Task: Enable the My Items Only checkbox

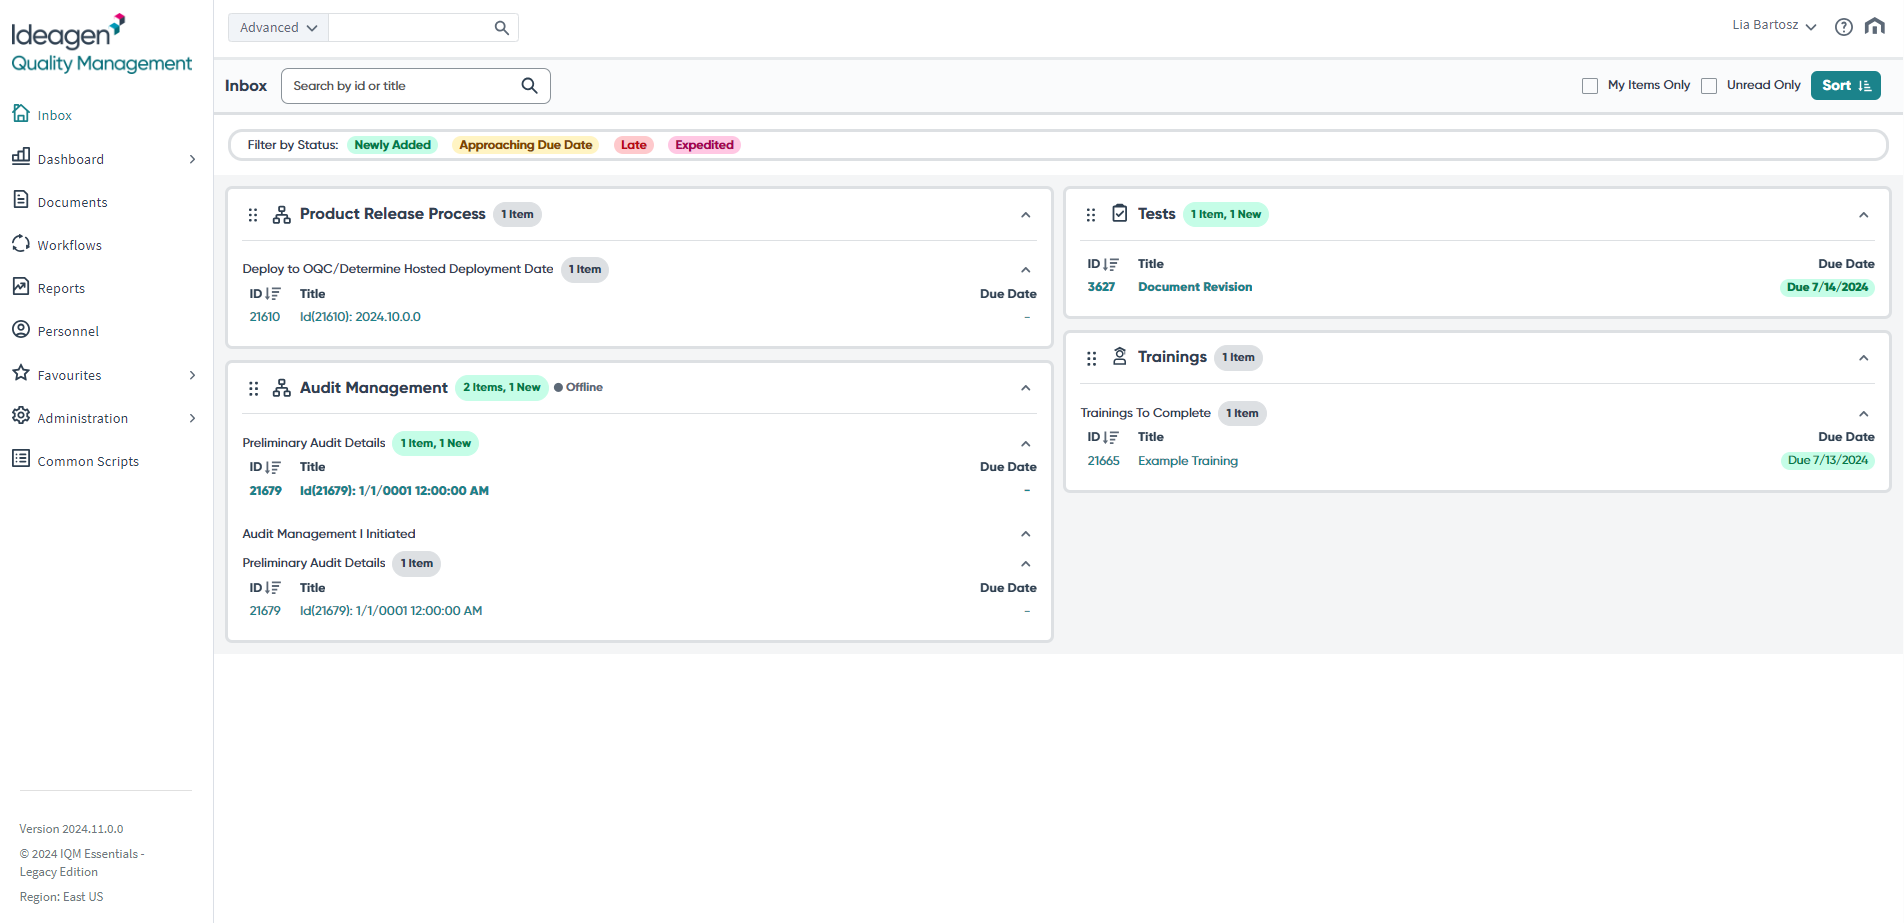Action: pyautogui.click(x=1590, y=86)
